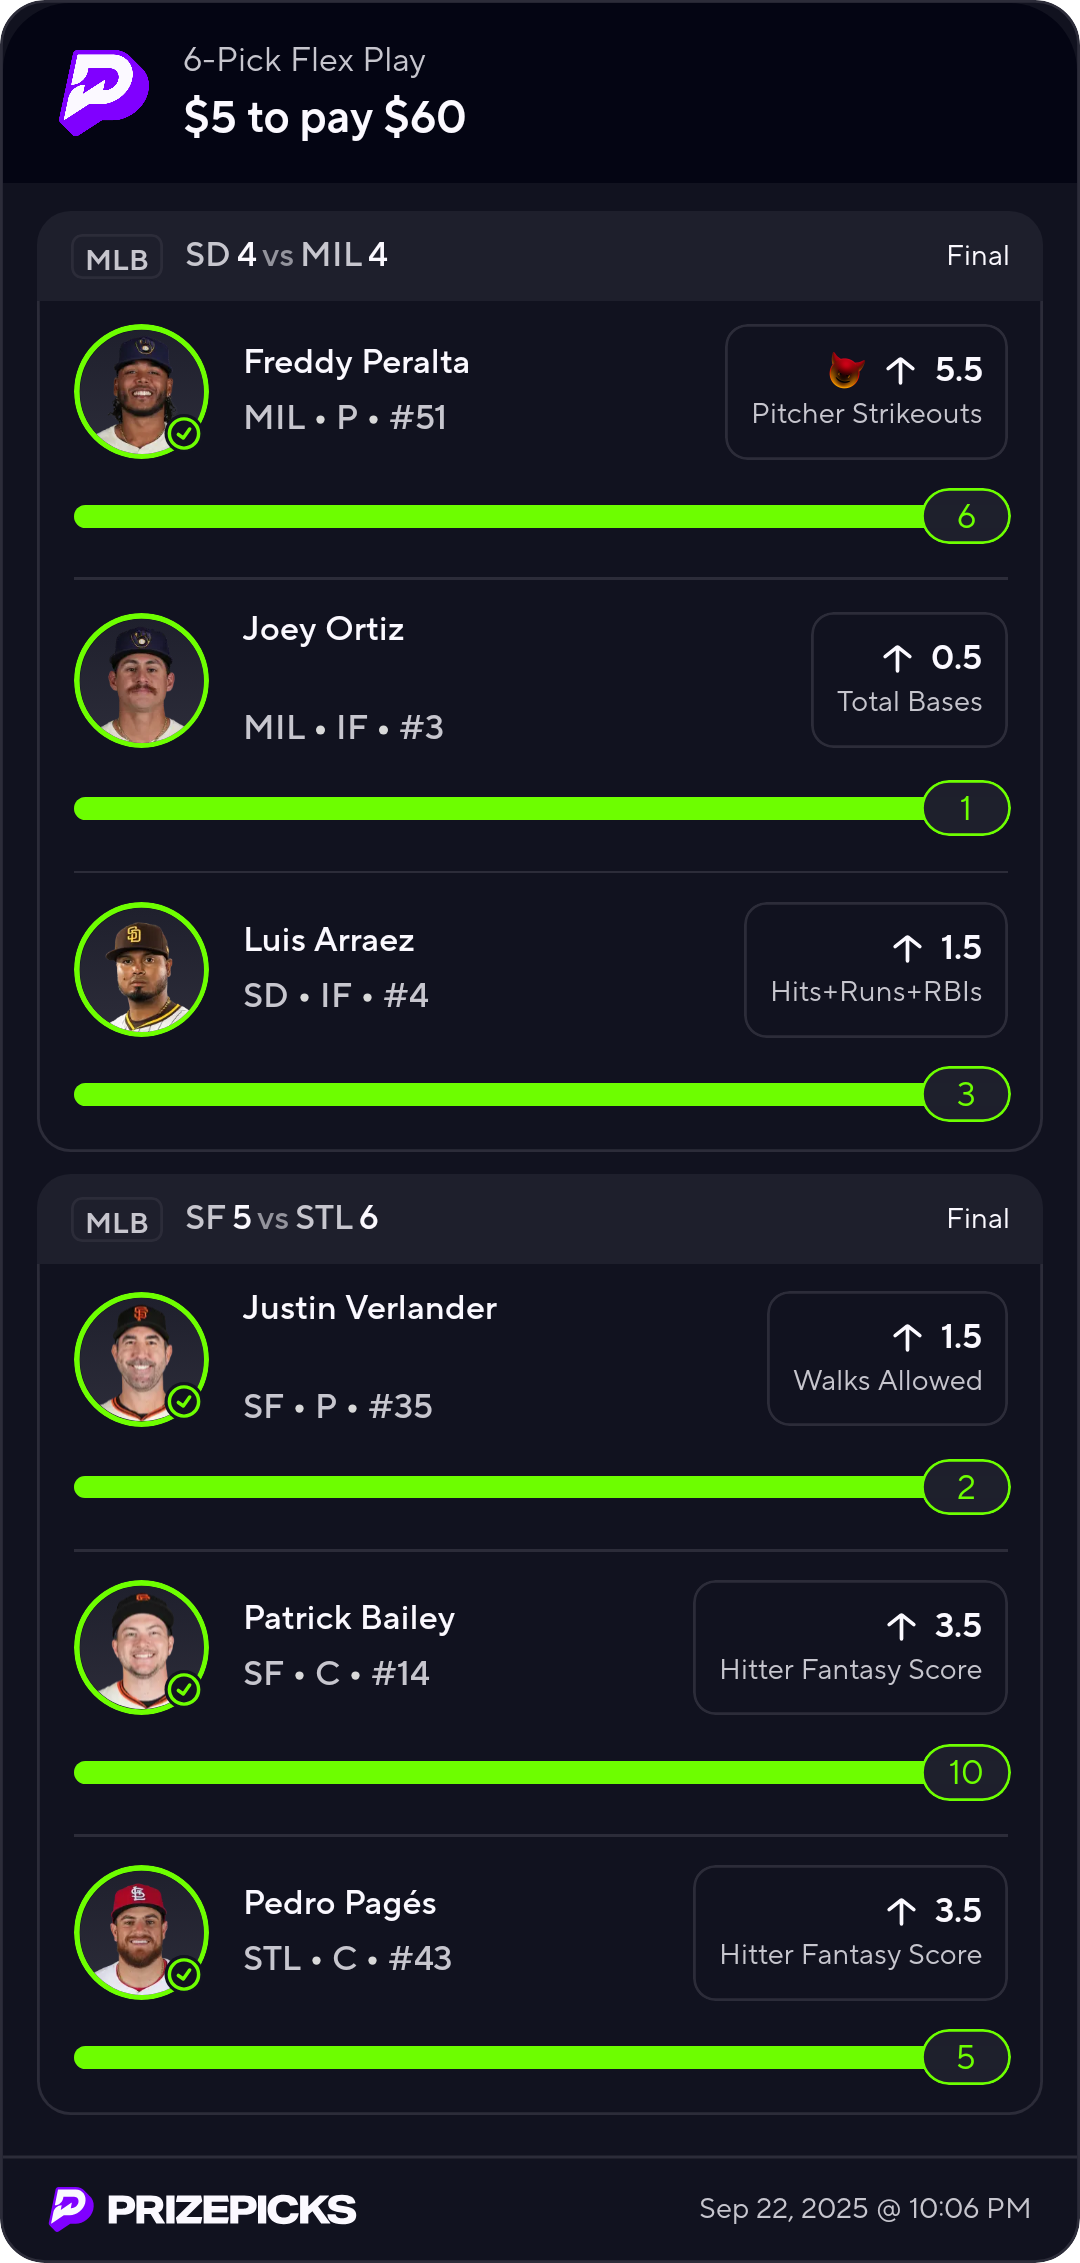Screen dimensions: 1080x2263
Task: Click the PrizePicks footer logo
Action: pos(203,2209)
